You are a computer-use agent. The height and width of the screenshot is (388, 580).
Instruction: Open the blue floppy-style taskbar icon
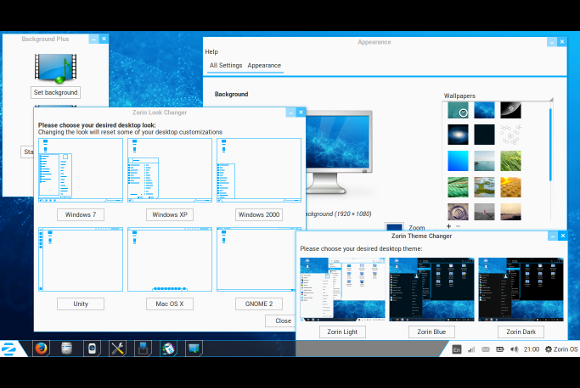click(143, 348)
